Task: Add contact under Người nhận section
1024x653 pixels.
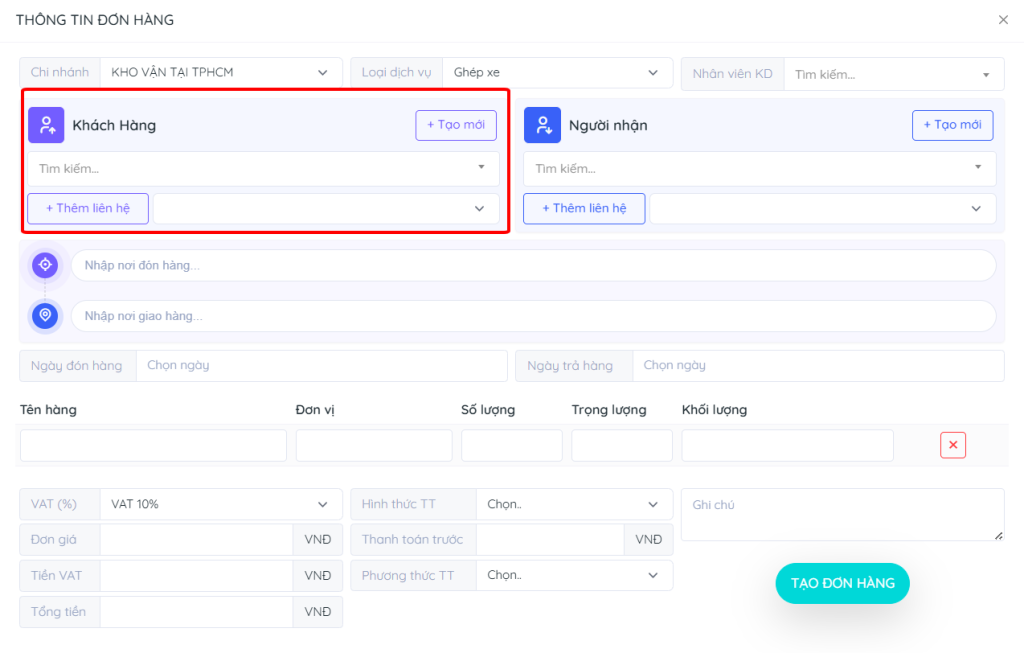Action: point(584,208)
